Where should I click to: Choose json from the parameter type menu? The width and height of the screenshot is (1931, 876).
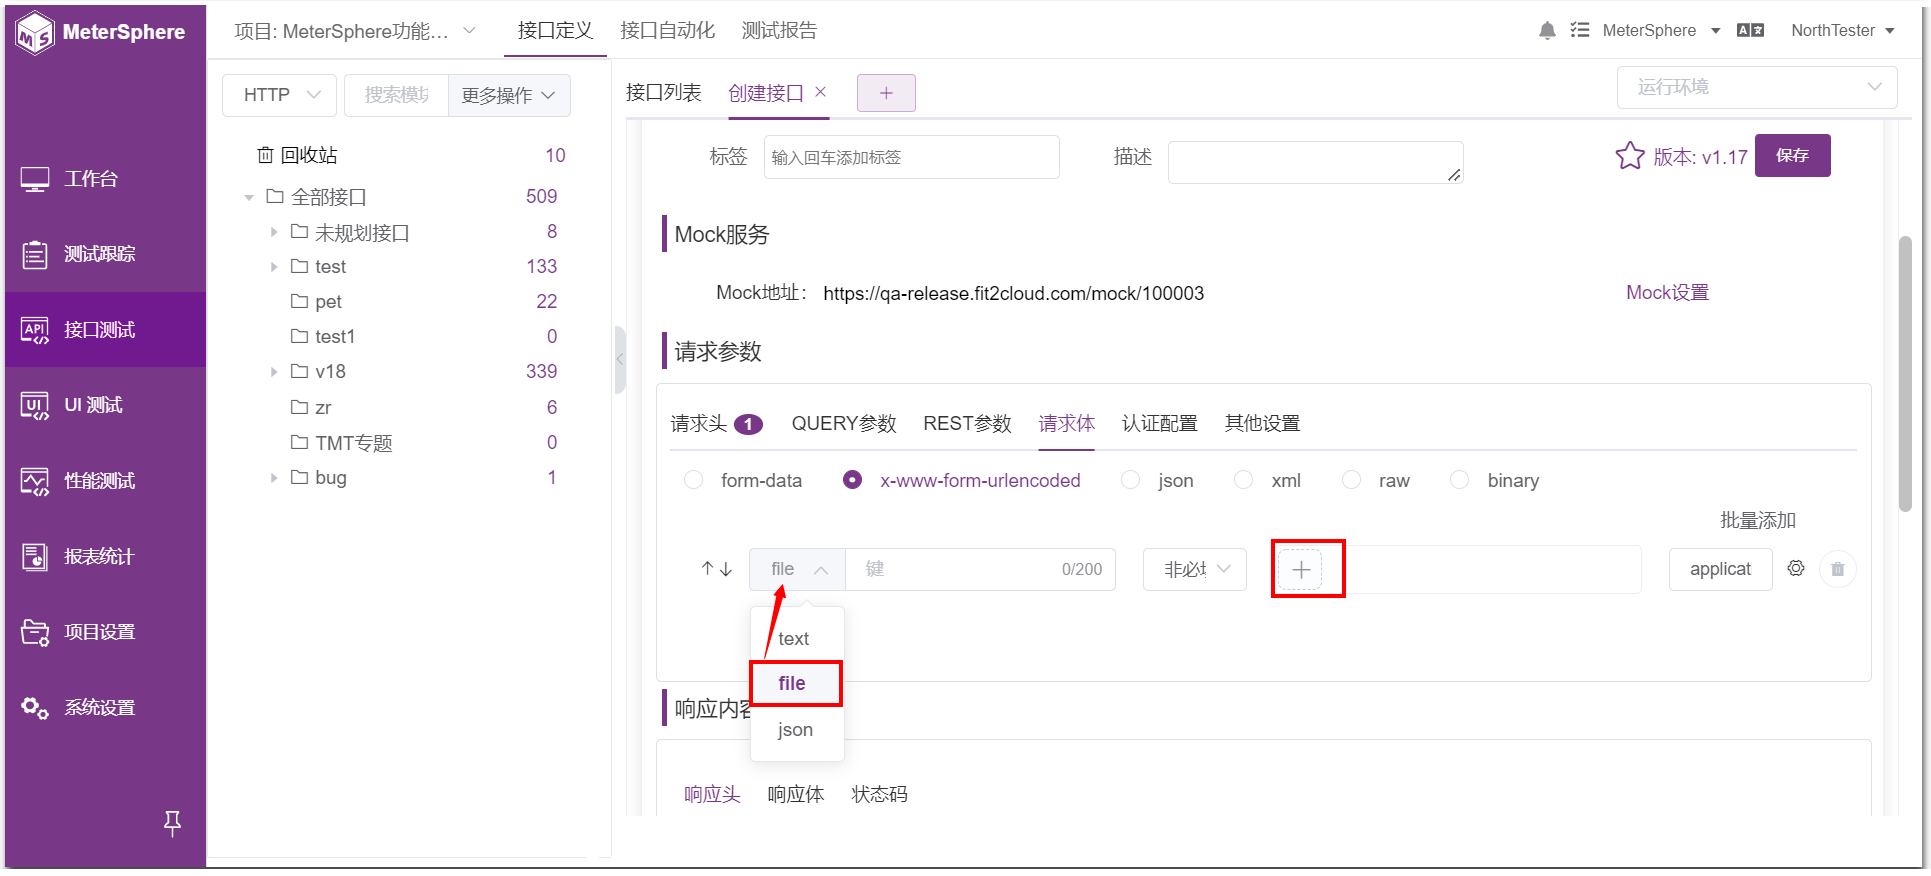point(797,730)
